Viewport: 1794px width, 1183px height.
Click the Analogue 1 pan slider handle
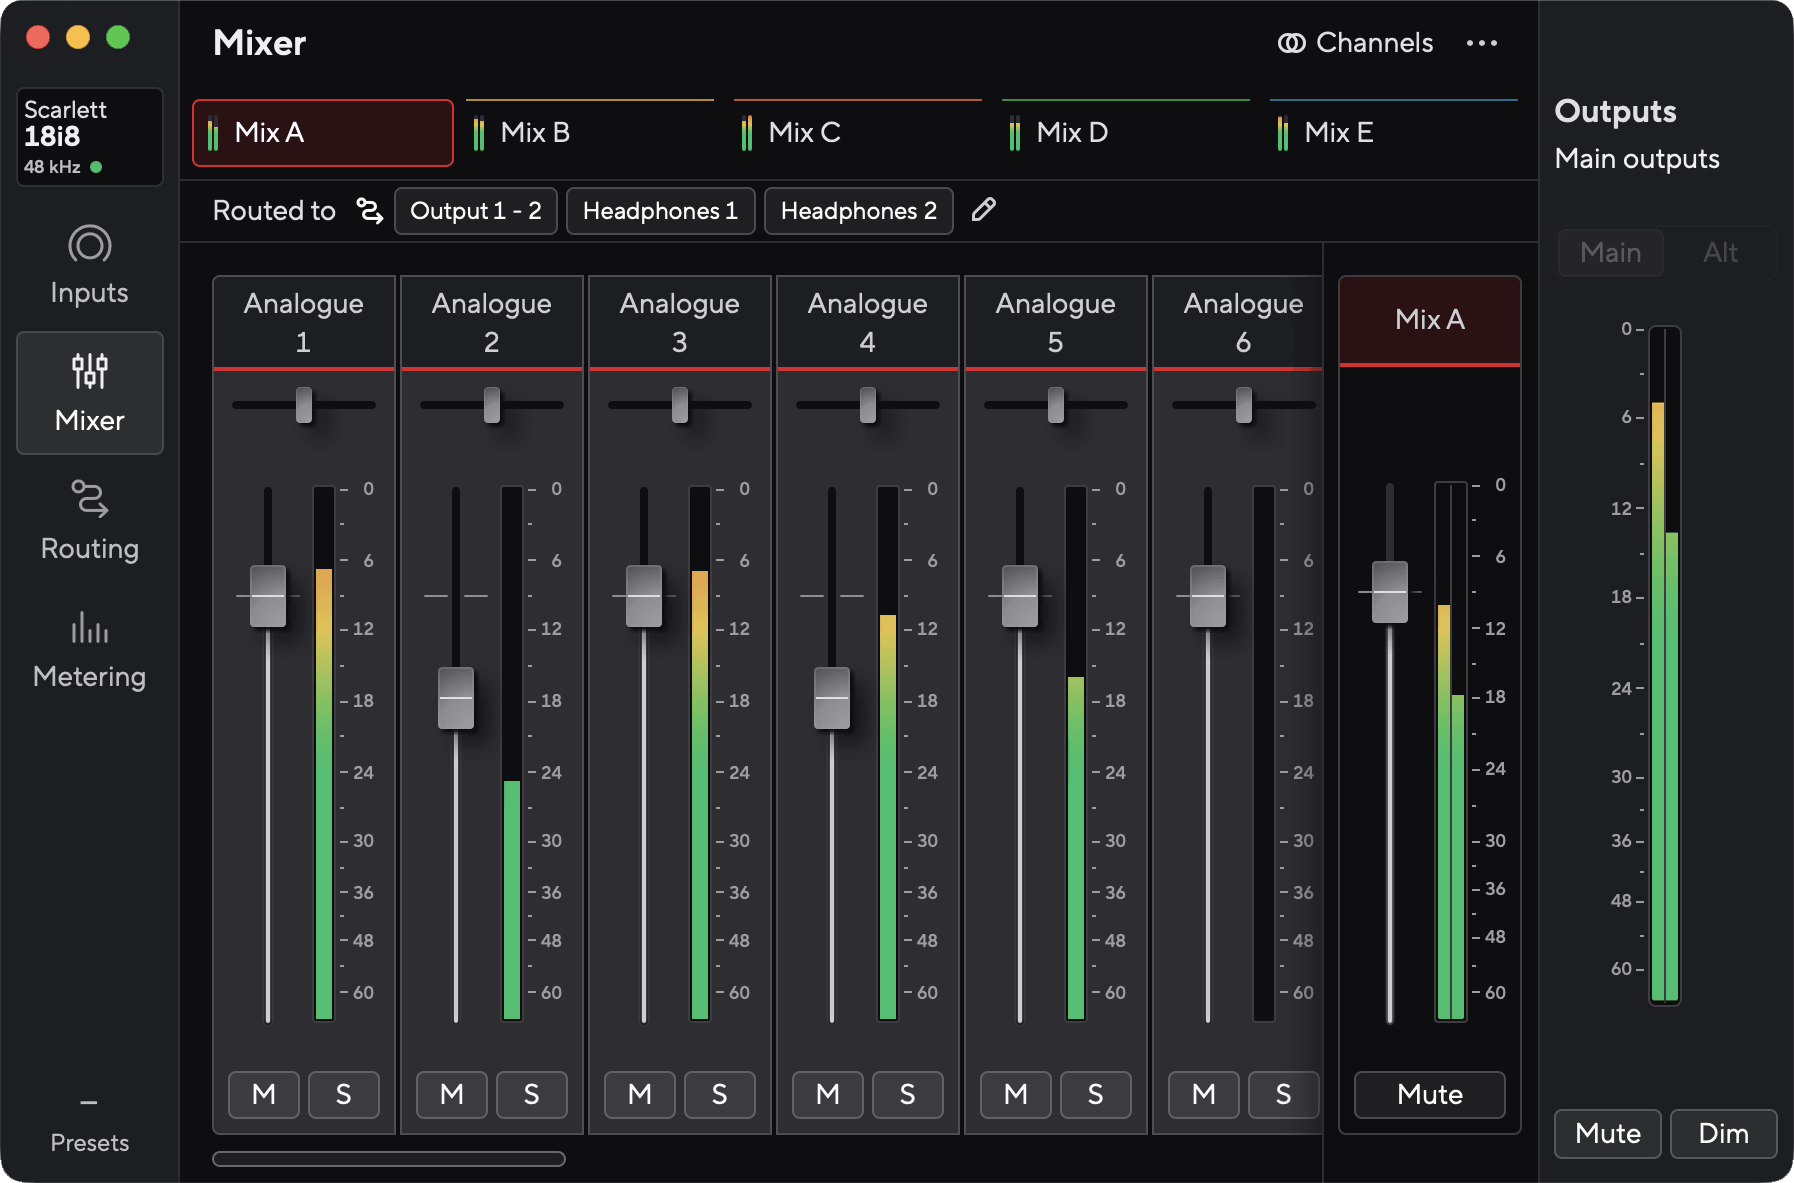tap(304, 405)
